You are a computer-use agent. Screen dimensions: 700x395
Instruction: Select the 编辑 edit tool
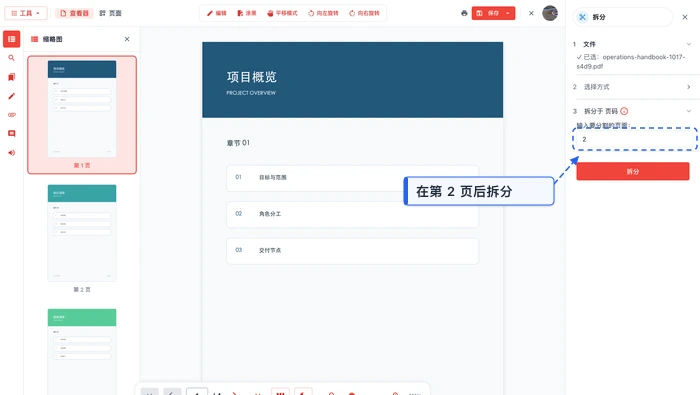[217, 13]
